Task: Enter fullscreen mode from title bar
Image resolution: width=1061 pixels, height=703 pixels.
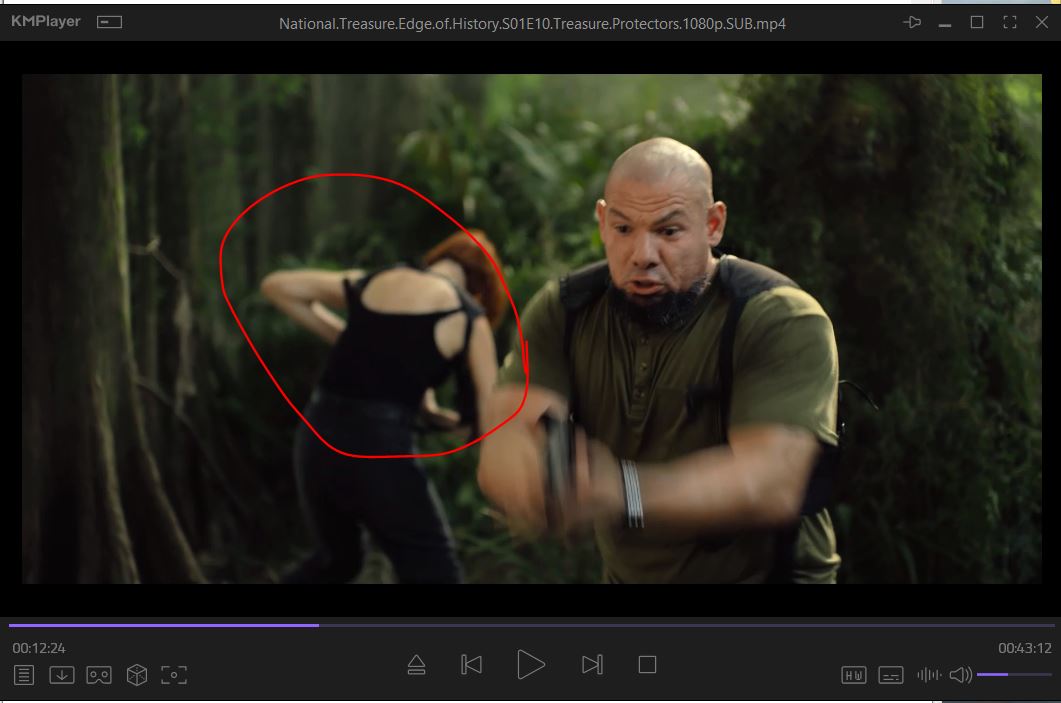Action: click(x=1009, y=22)
